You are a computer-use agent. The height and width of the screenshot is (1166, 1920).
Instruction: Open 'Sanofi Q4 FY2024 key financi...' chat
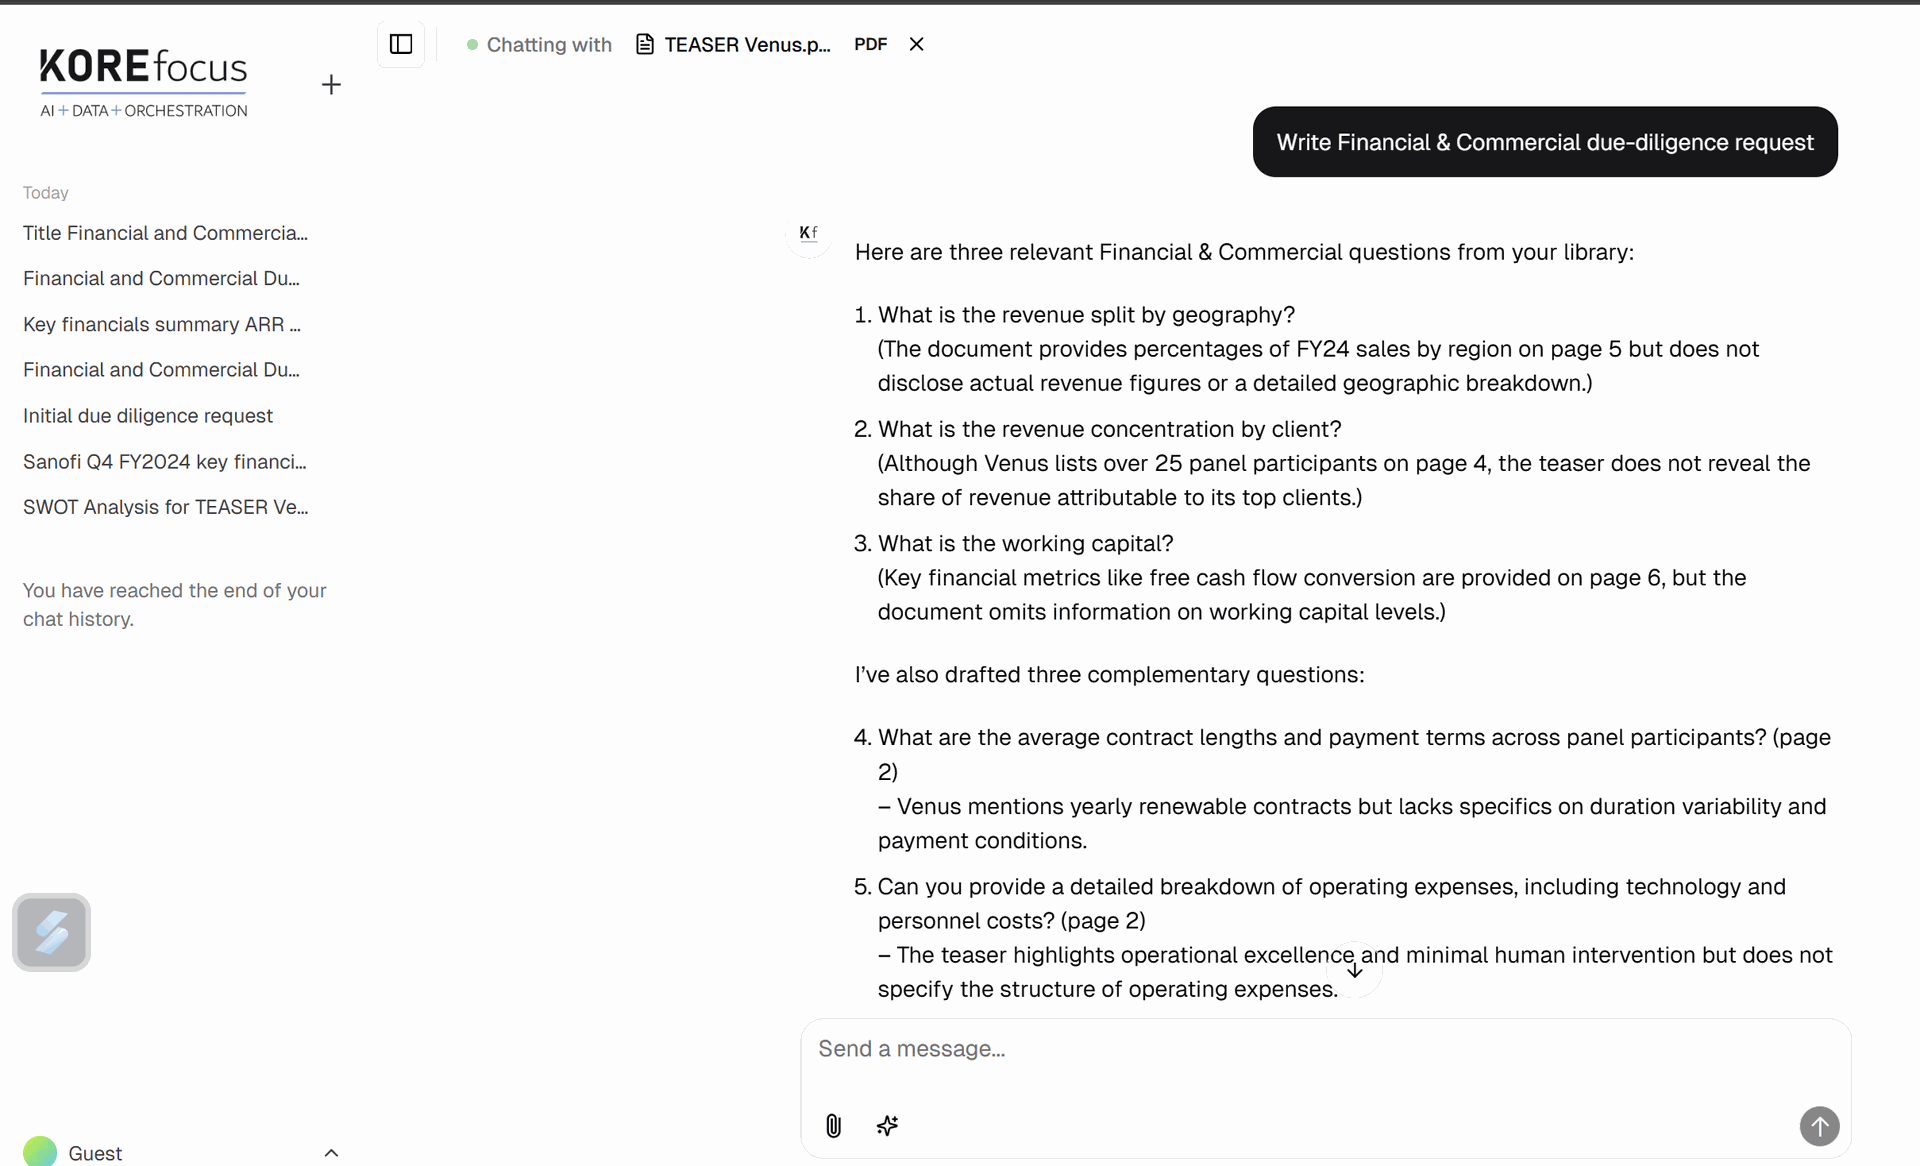coord(165,461)
